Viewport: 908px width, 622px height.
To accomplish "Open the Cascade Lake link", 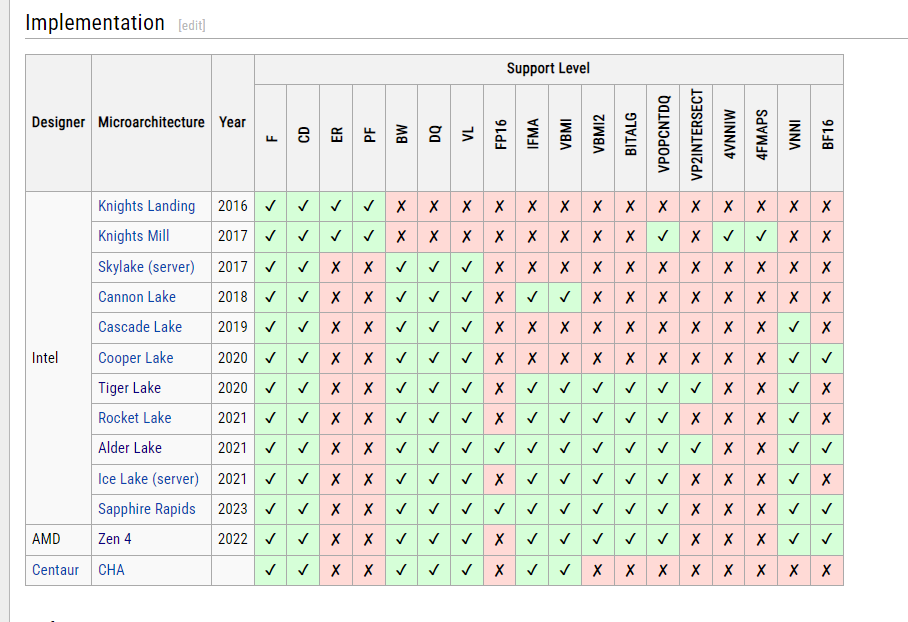I will click(x=140, y=327).
